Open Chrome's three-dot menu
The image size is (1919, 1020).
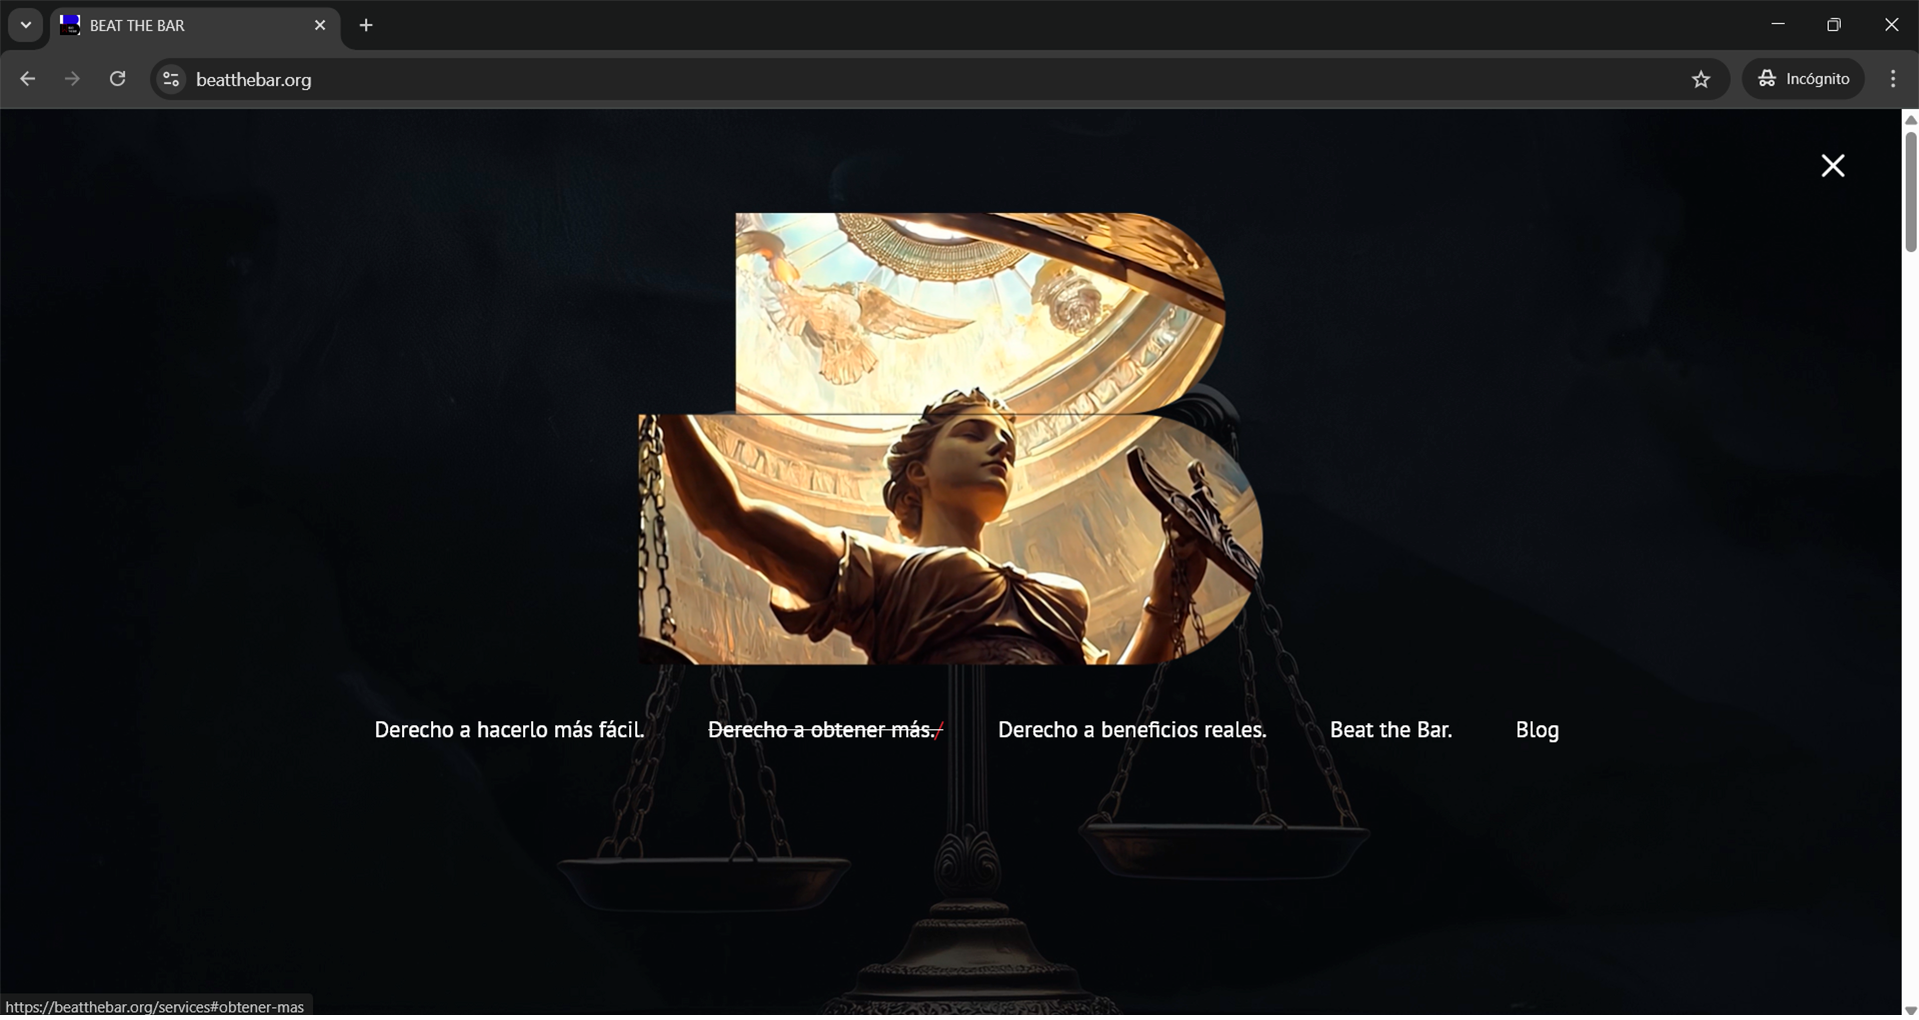tap(1893, 79)
